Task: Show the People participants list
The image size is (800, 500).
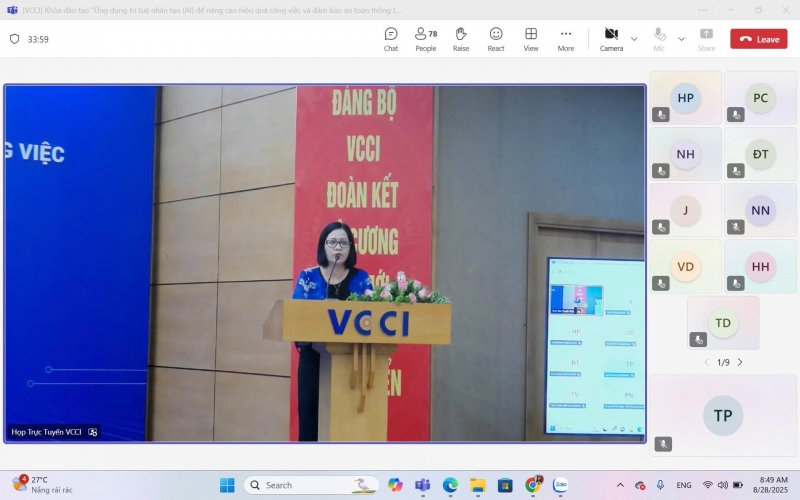Action: (x=426, y=39)
